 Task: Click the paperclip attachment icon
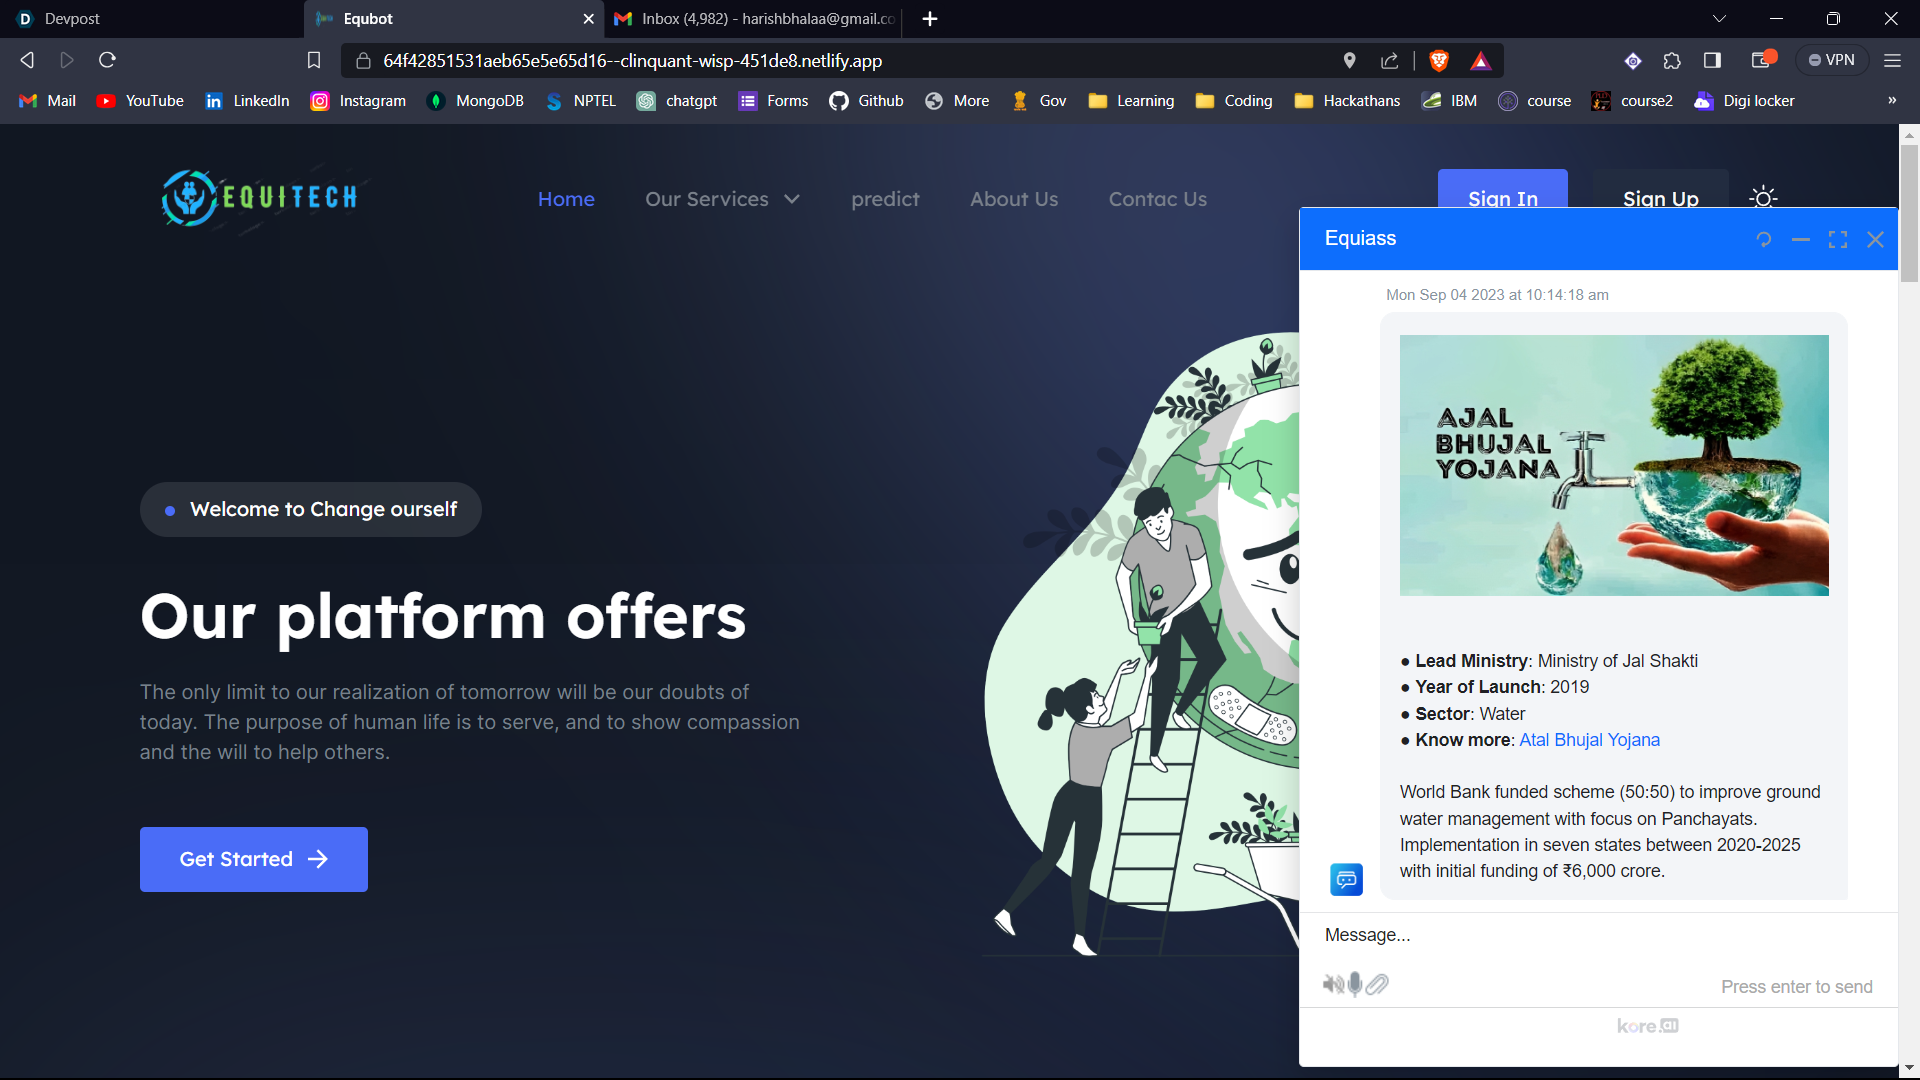(x=1378, y=984)
